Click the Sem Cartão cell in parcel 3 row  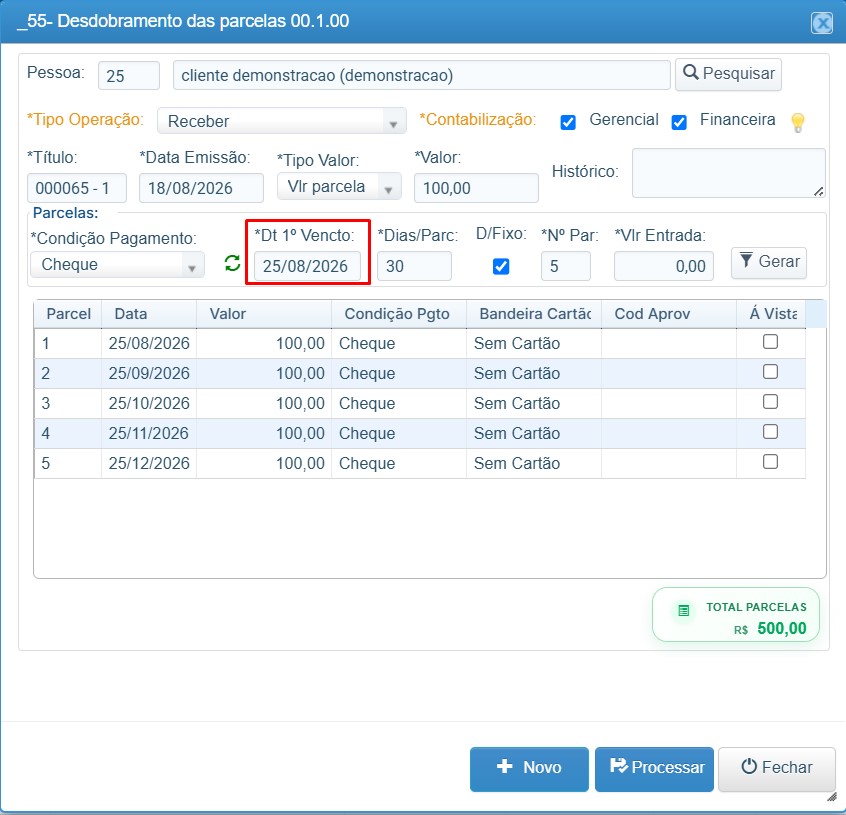pyautogui.click(x=534, y=403)
